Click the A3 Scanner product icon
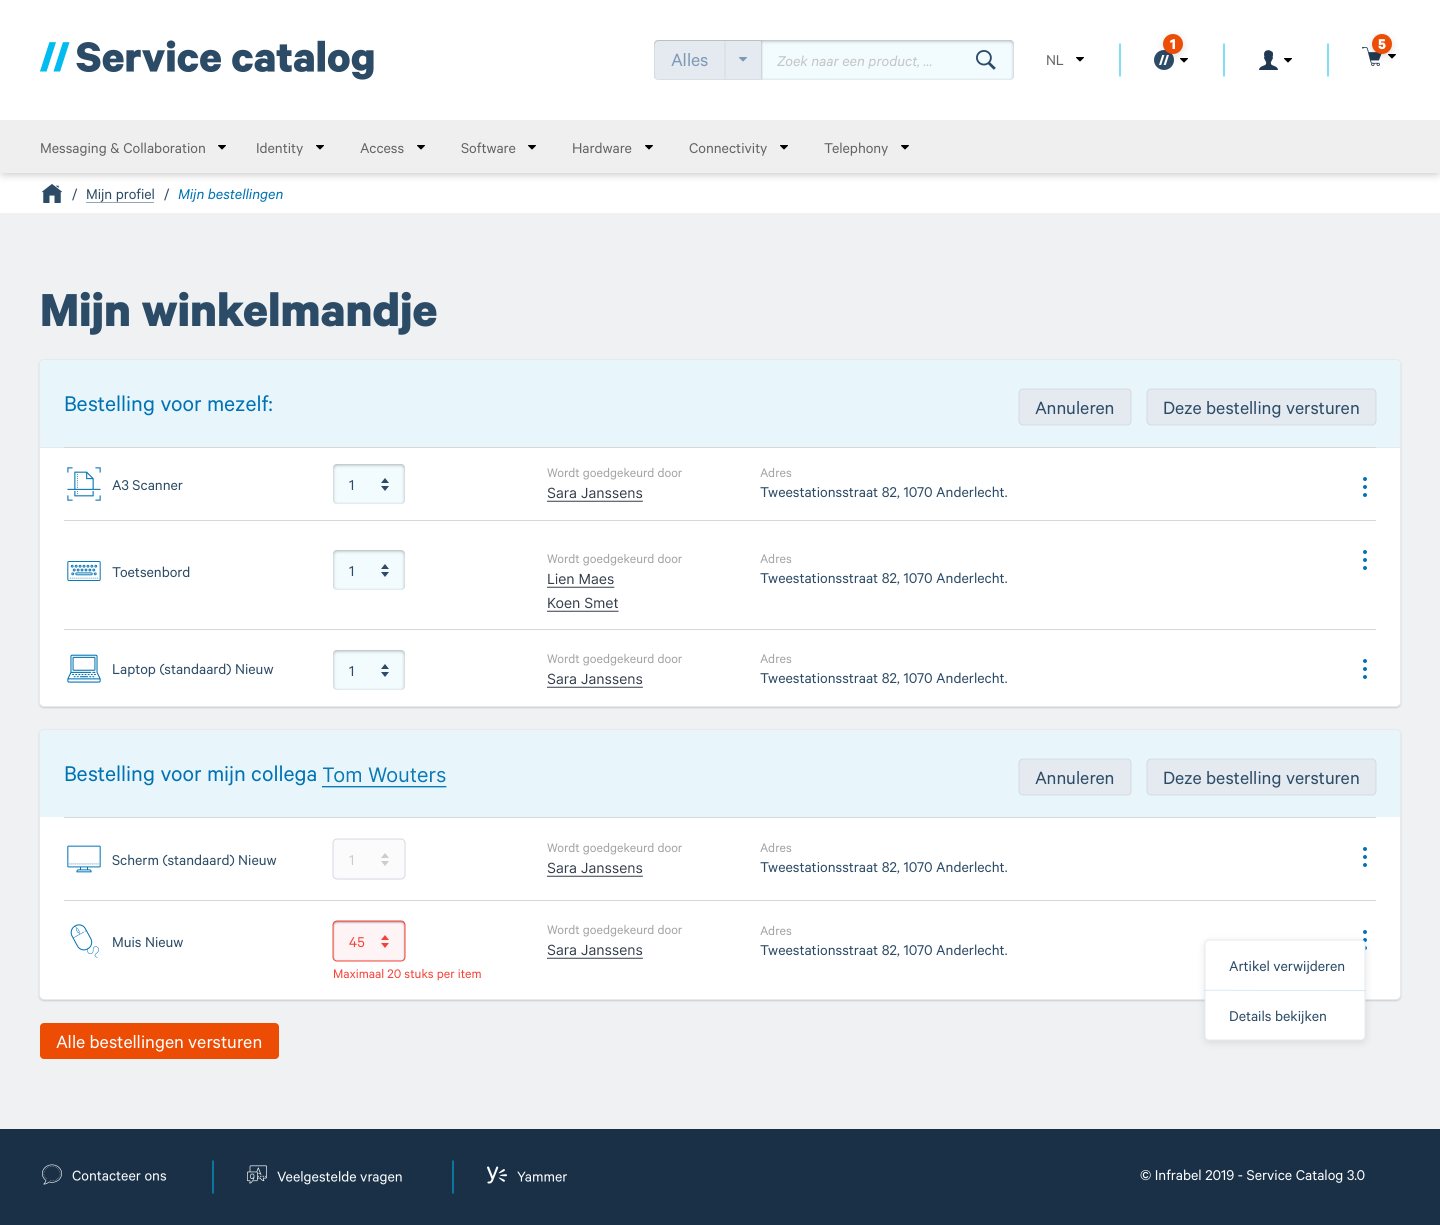1440x1225 pixels. pos(84,484)
